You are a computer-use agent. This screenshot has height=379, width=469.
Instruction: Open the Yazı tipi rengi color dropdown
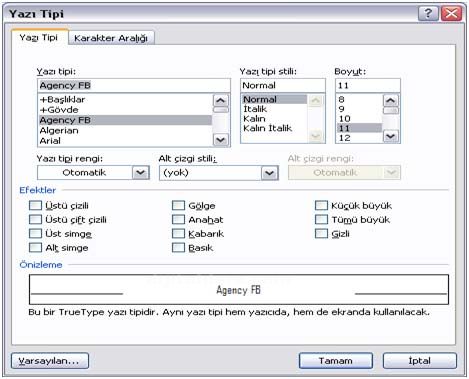click(140, 173)
